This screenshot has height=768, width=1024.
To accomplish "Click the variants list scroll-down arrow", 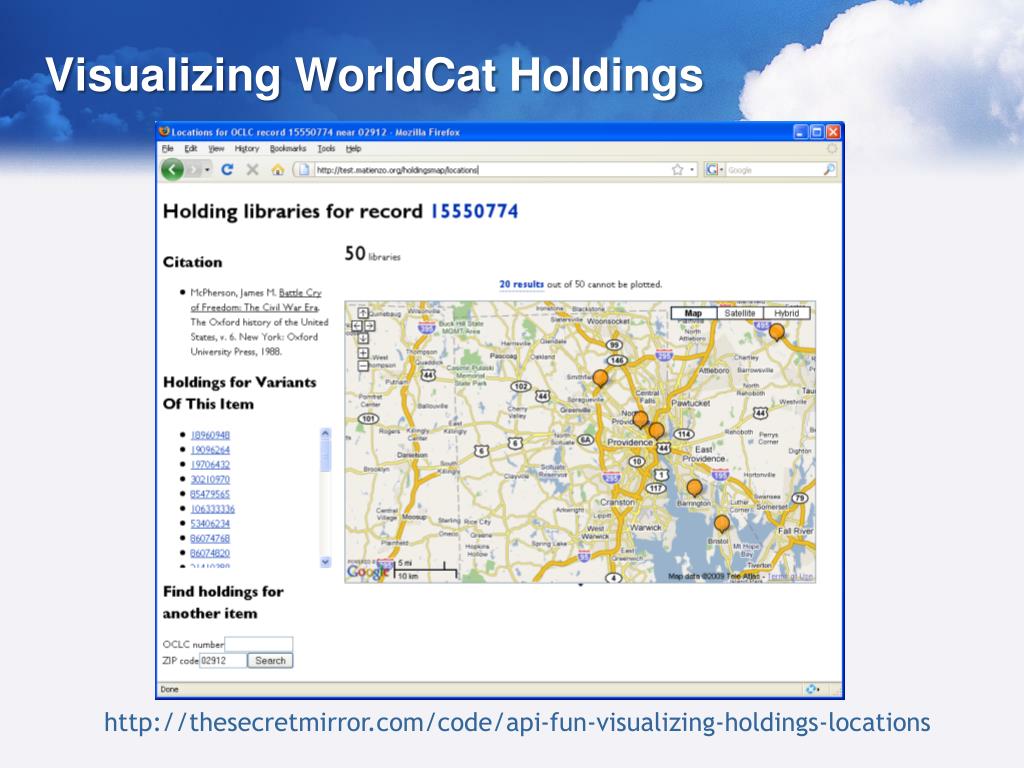I will (325, 562).
